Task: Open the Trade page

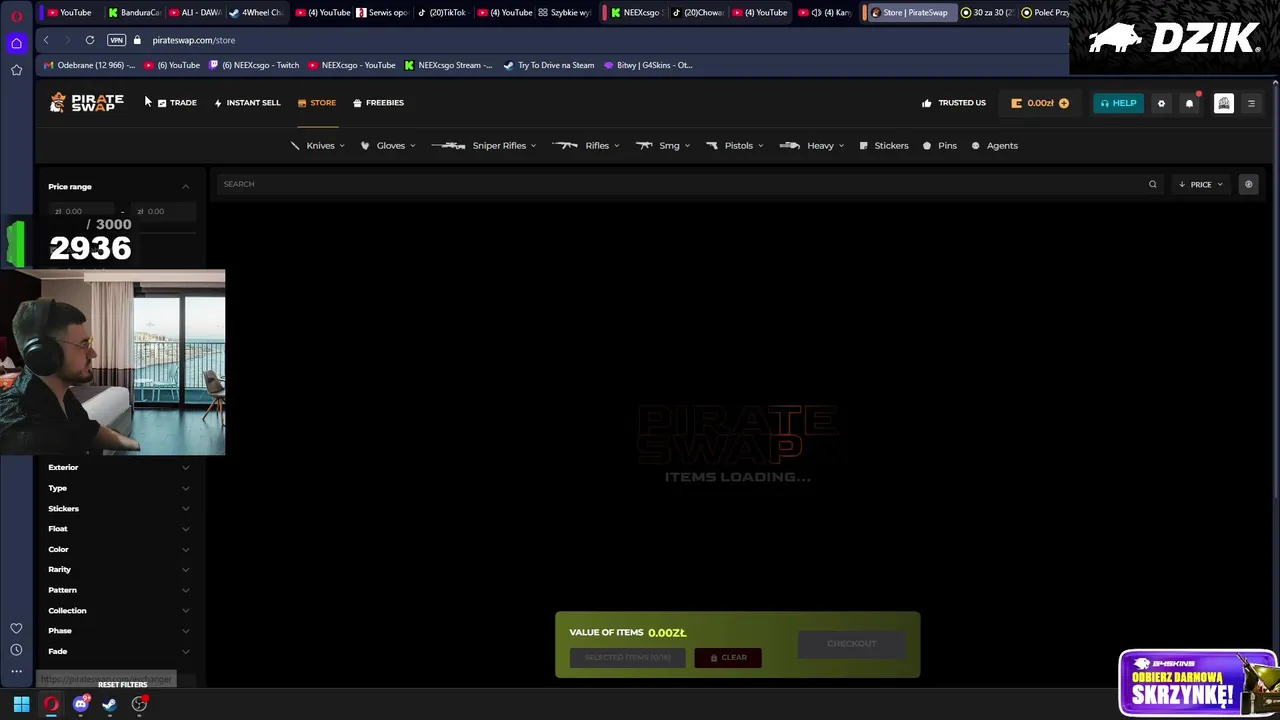Action: click(x=177, y=103)
